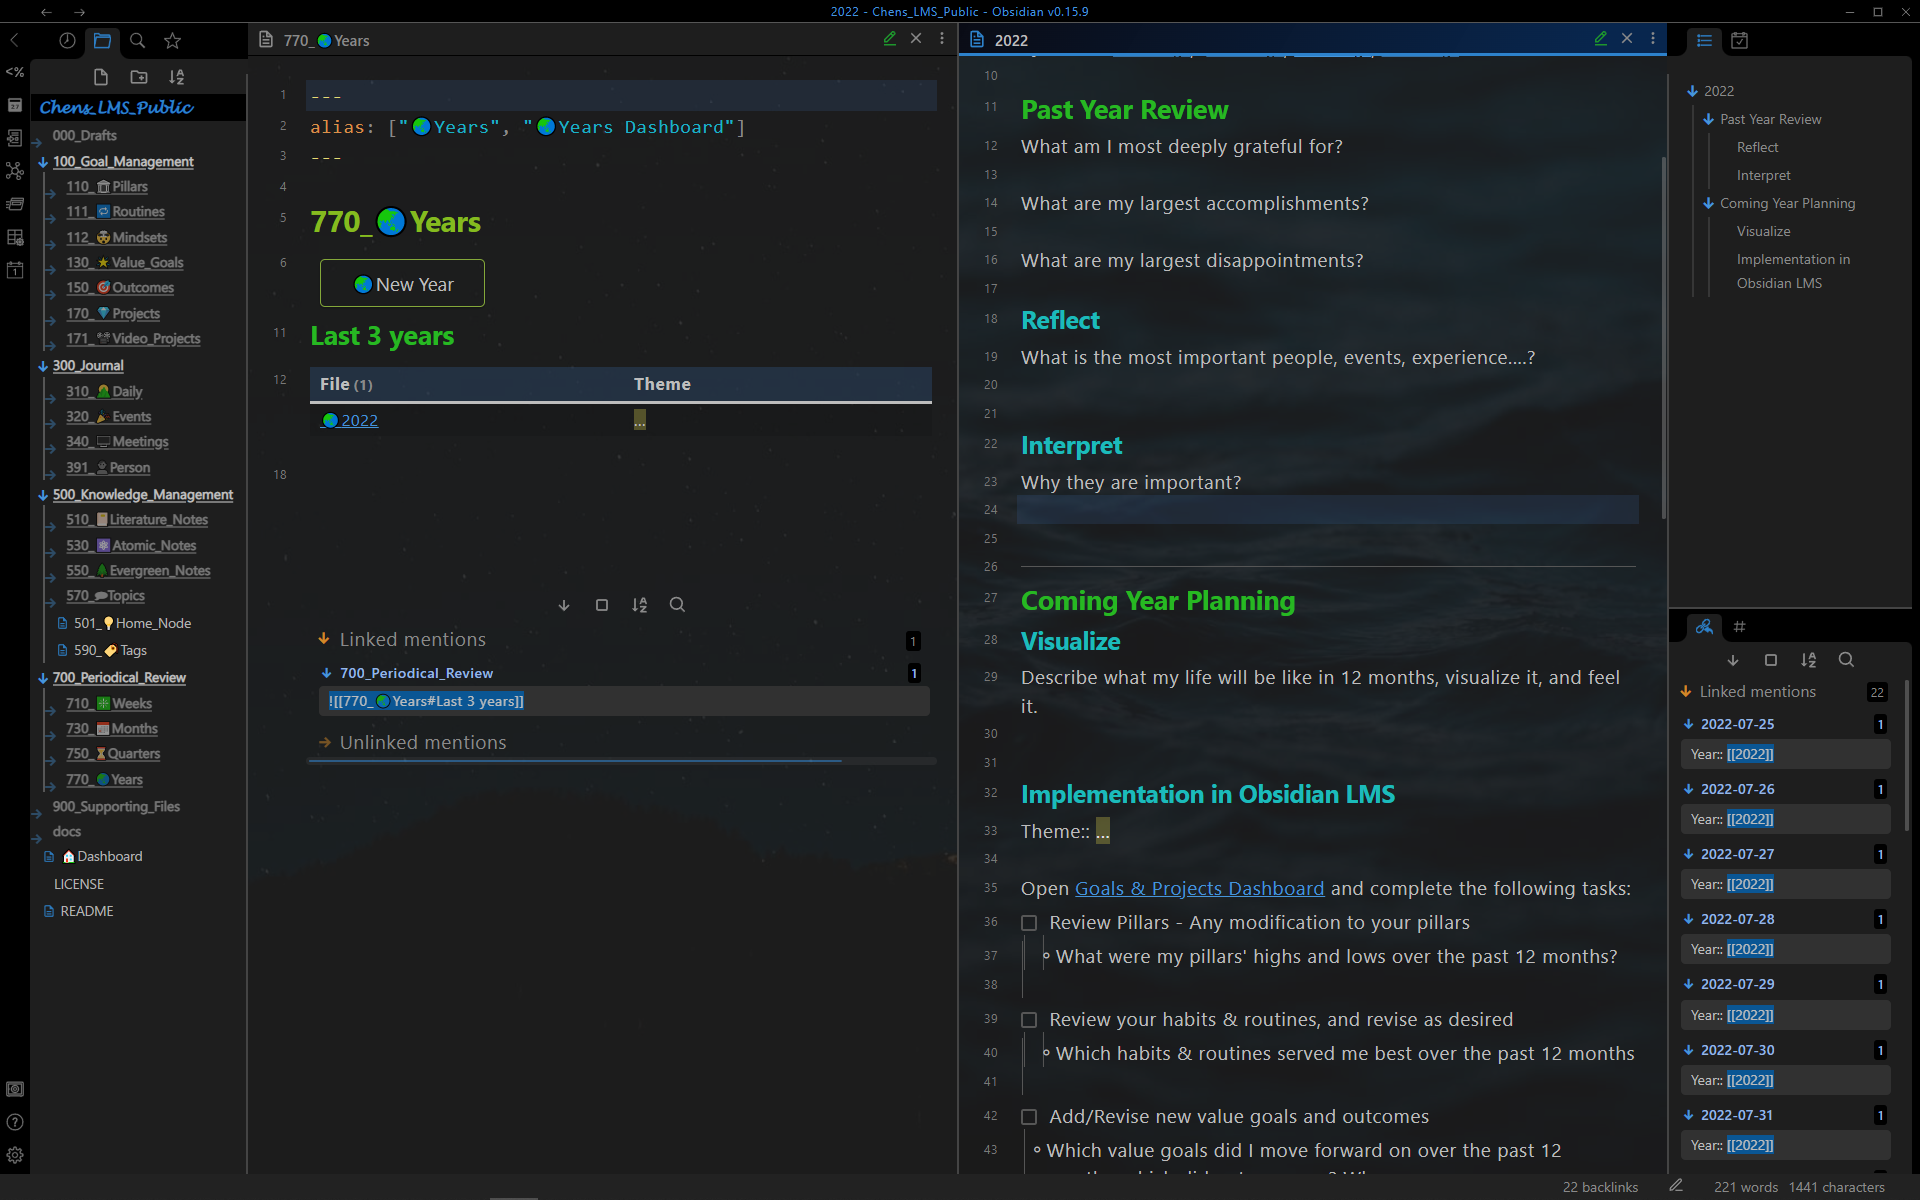Search backlinks in right sidebar panel
Screen dimensions: 1920x1200
tap(1847, 660)
